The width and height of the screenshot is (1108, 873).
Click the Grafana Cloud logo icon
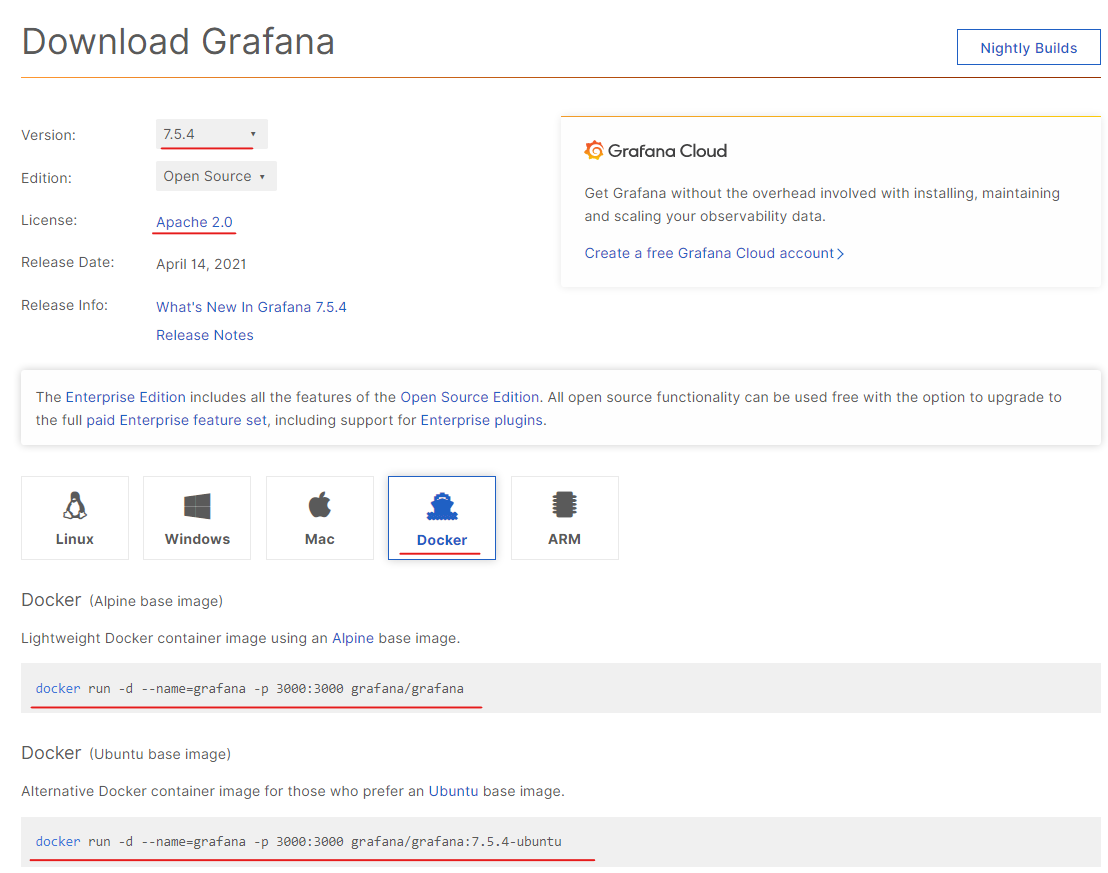coord(594,150)
